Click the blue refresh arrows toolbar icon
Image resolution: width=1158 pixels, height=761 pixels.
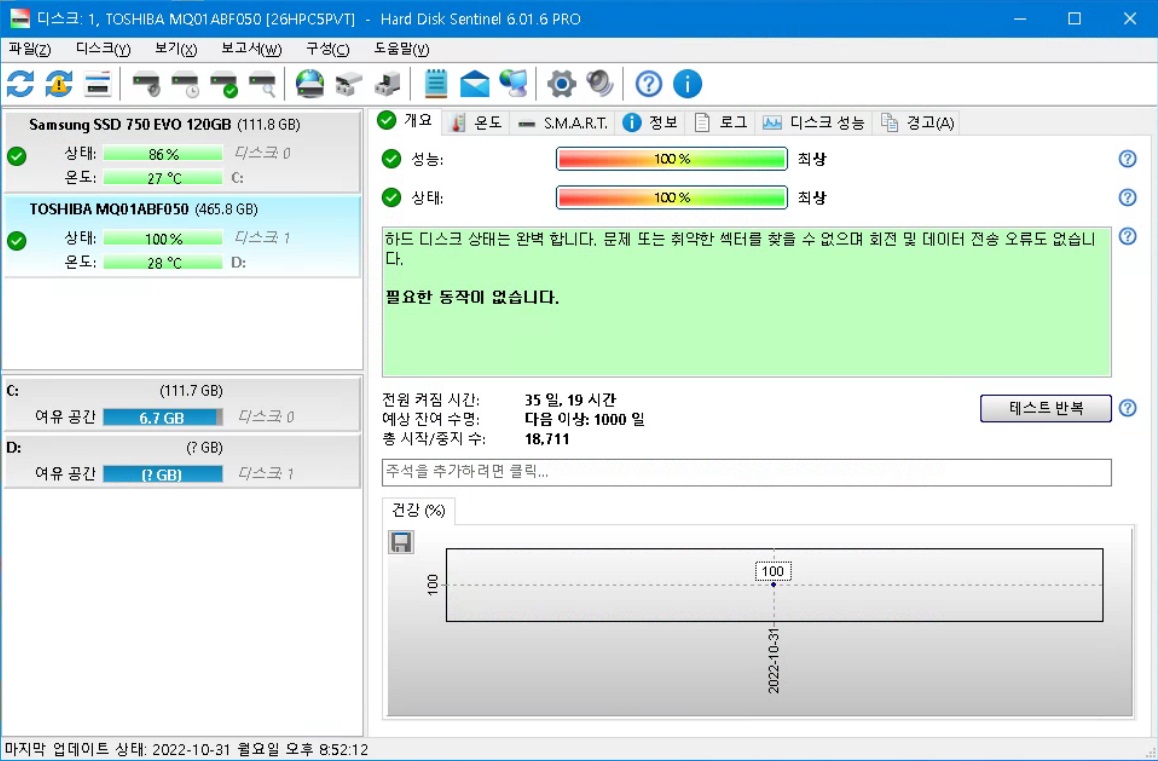[20, 83]
